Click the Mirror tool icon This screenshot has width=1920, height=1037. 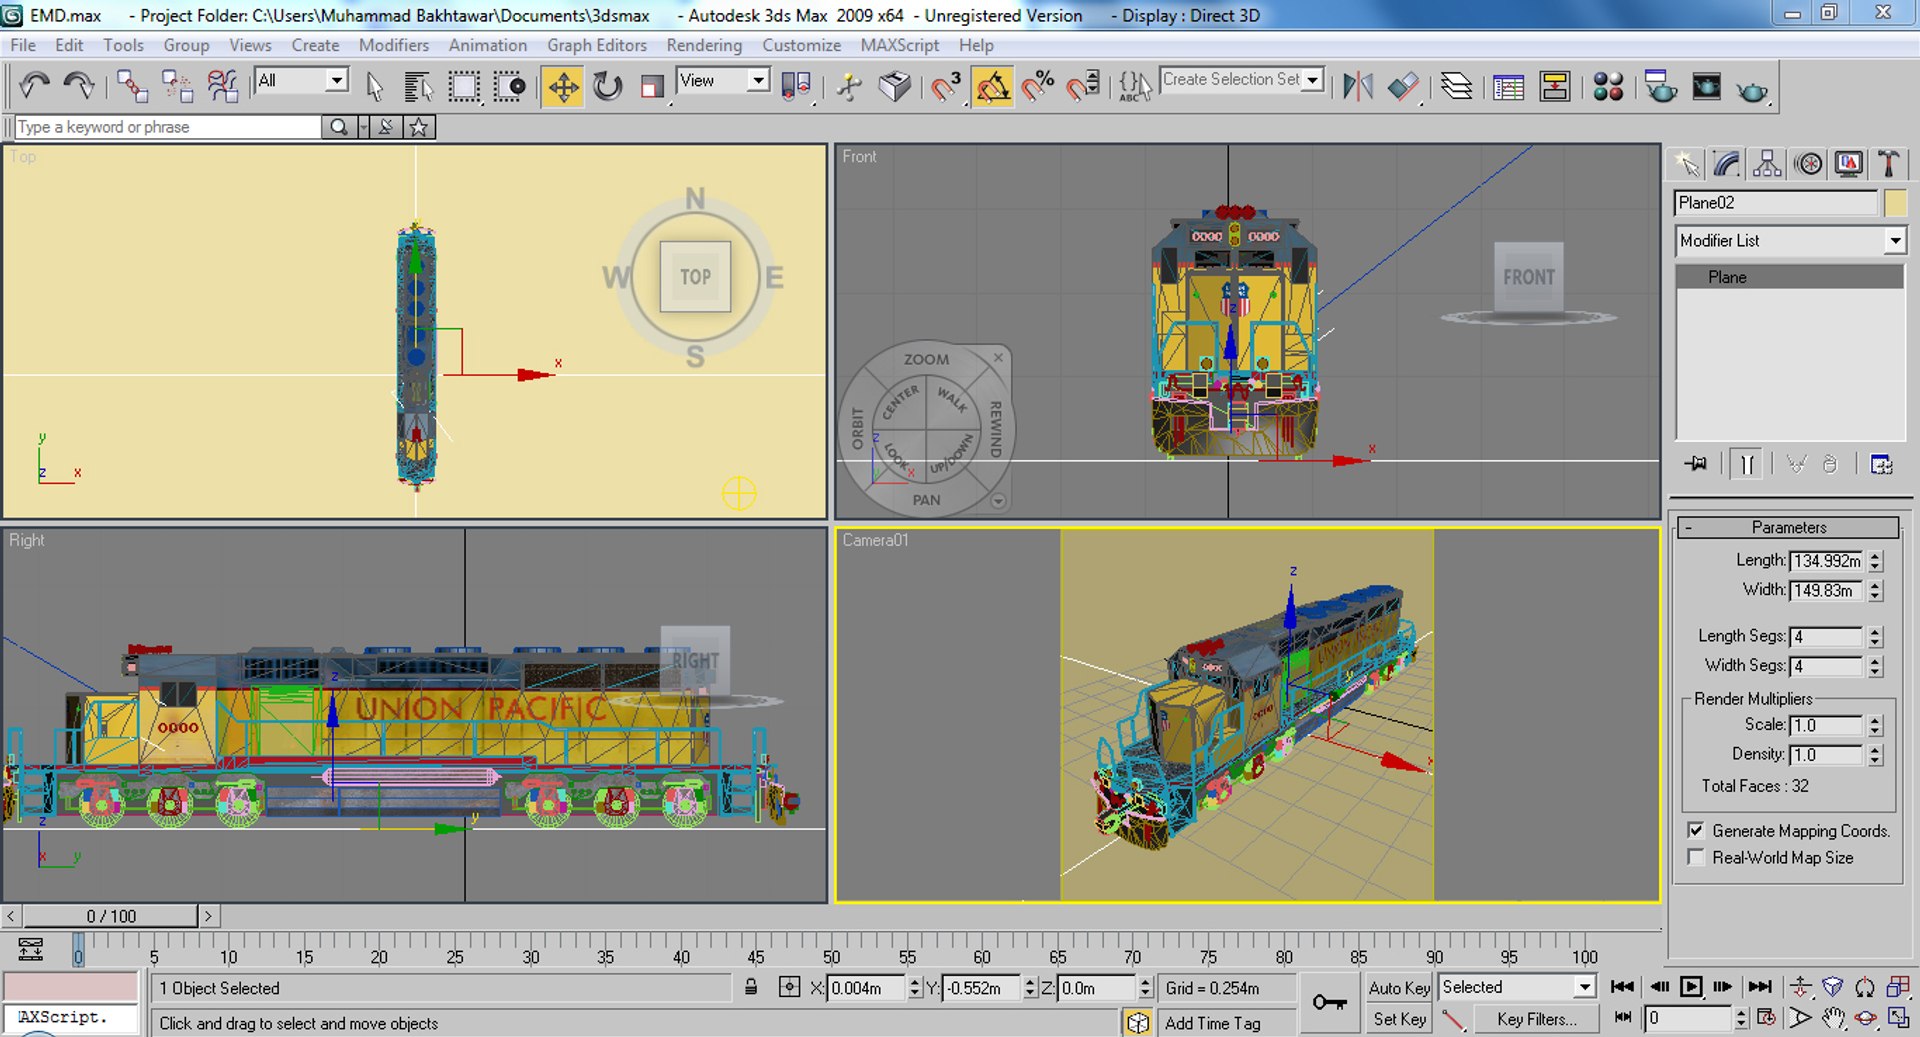1357,87
